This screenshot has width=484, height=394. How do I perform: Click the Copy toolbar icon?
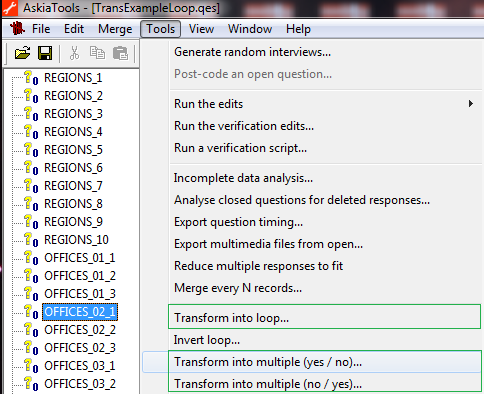(x=97, y=53)
